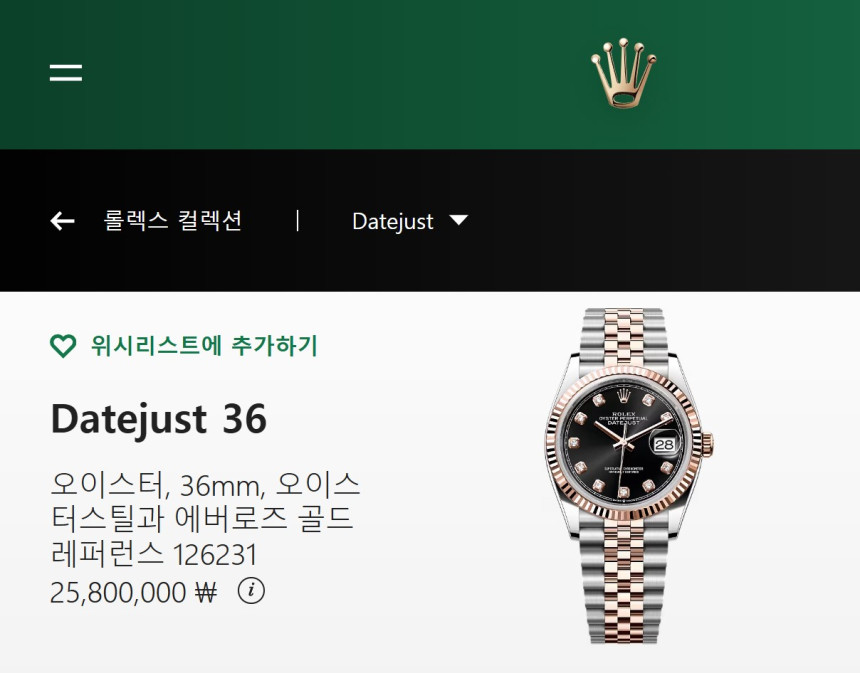The image size is (860, 673).
Task: Select the Datejust collection label
Action: click(393, 222)
